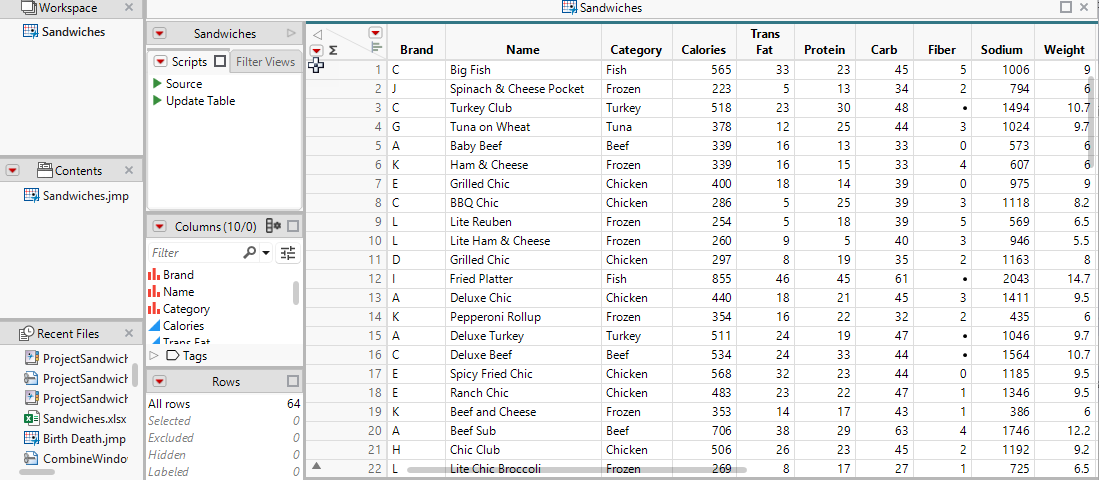Screen dimensions: 1099x480
Task: Select Brand in the Columns list
Action: point(178,275)
